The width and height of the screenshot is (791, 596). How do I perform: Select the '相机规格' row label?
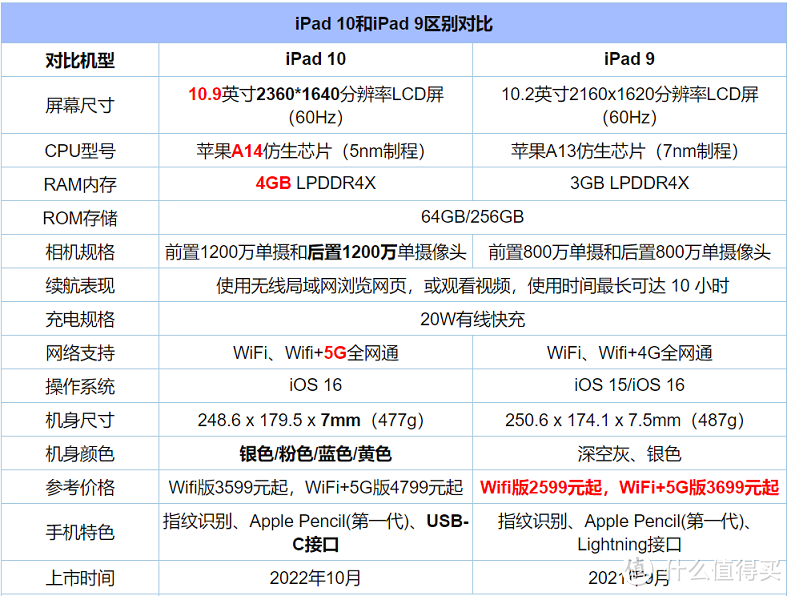(x=80, y=252)
